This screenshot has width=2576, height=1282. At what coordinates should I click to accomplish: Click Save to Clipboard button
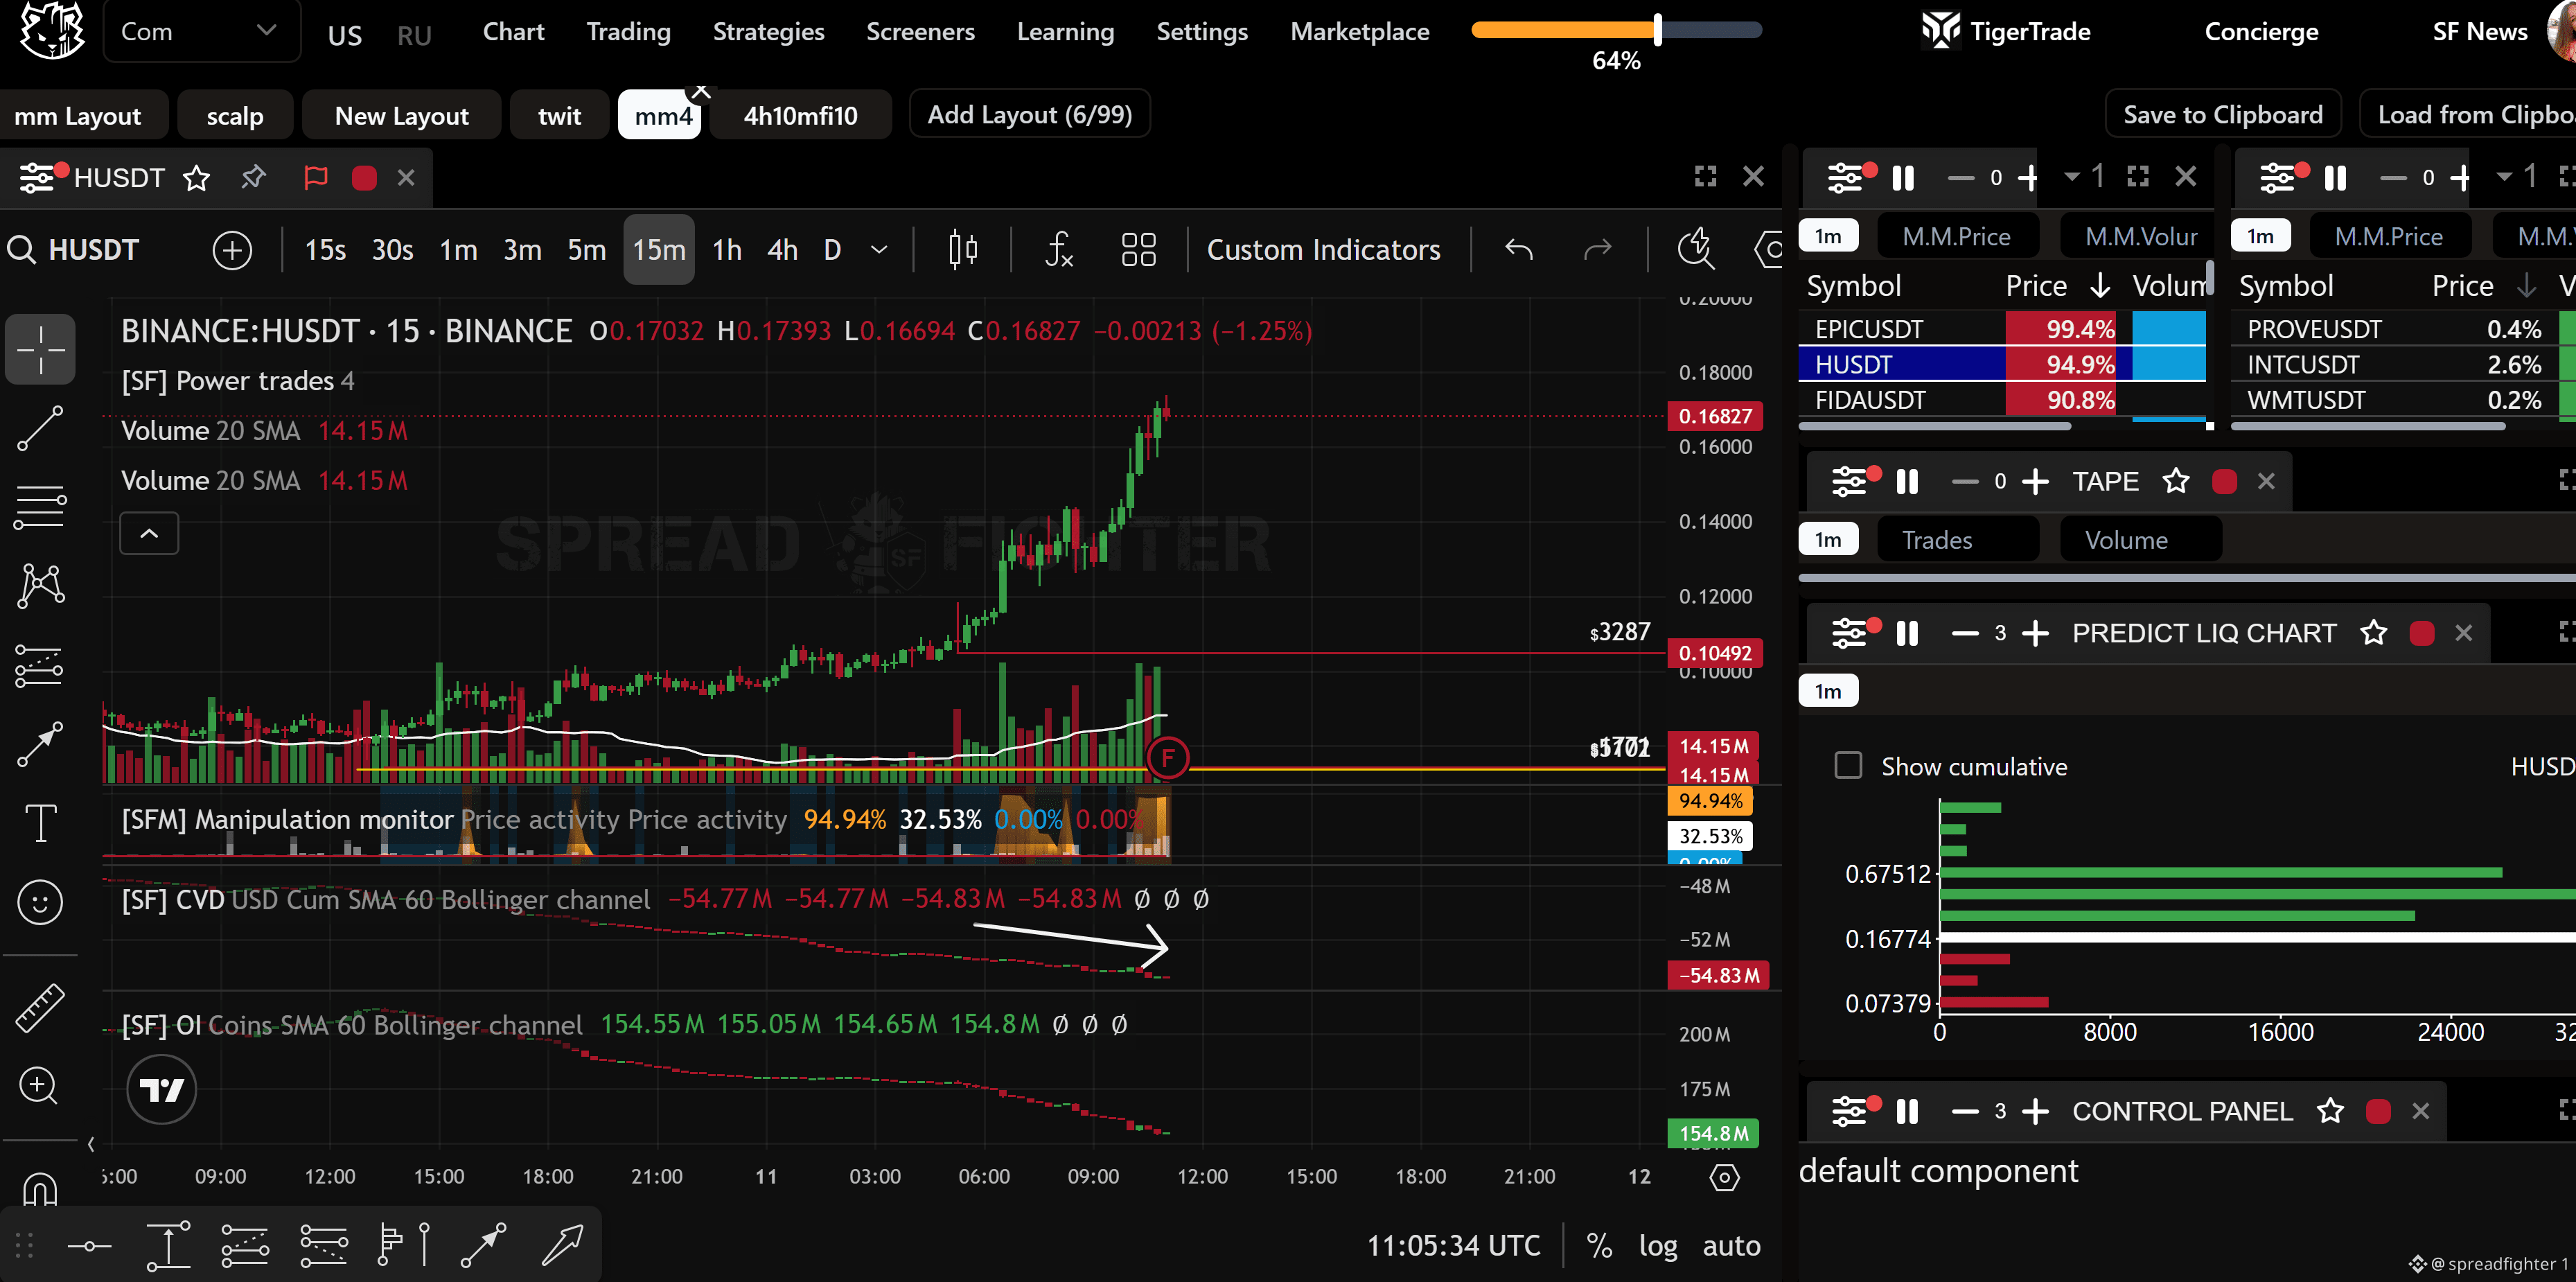point(2222,115)
